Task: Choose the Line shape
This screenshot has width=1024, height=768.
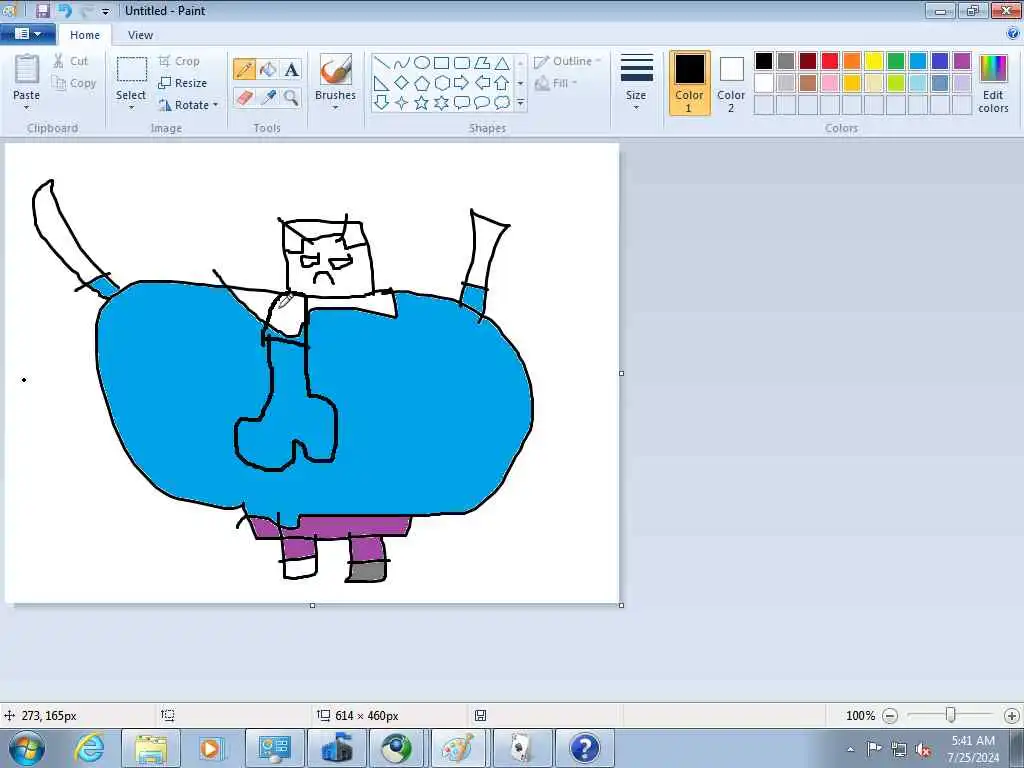Action: (x=382, y=63)
